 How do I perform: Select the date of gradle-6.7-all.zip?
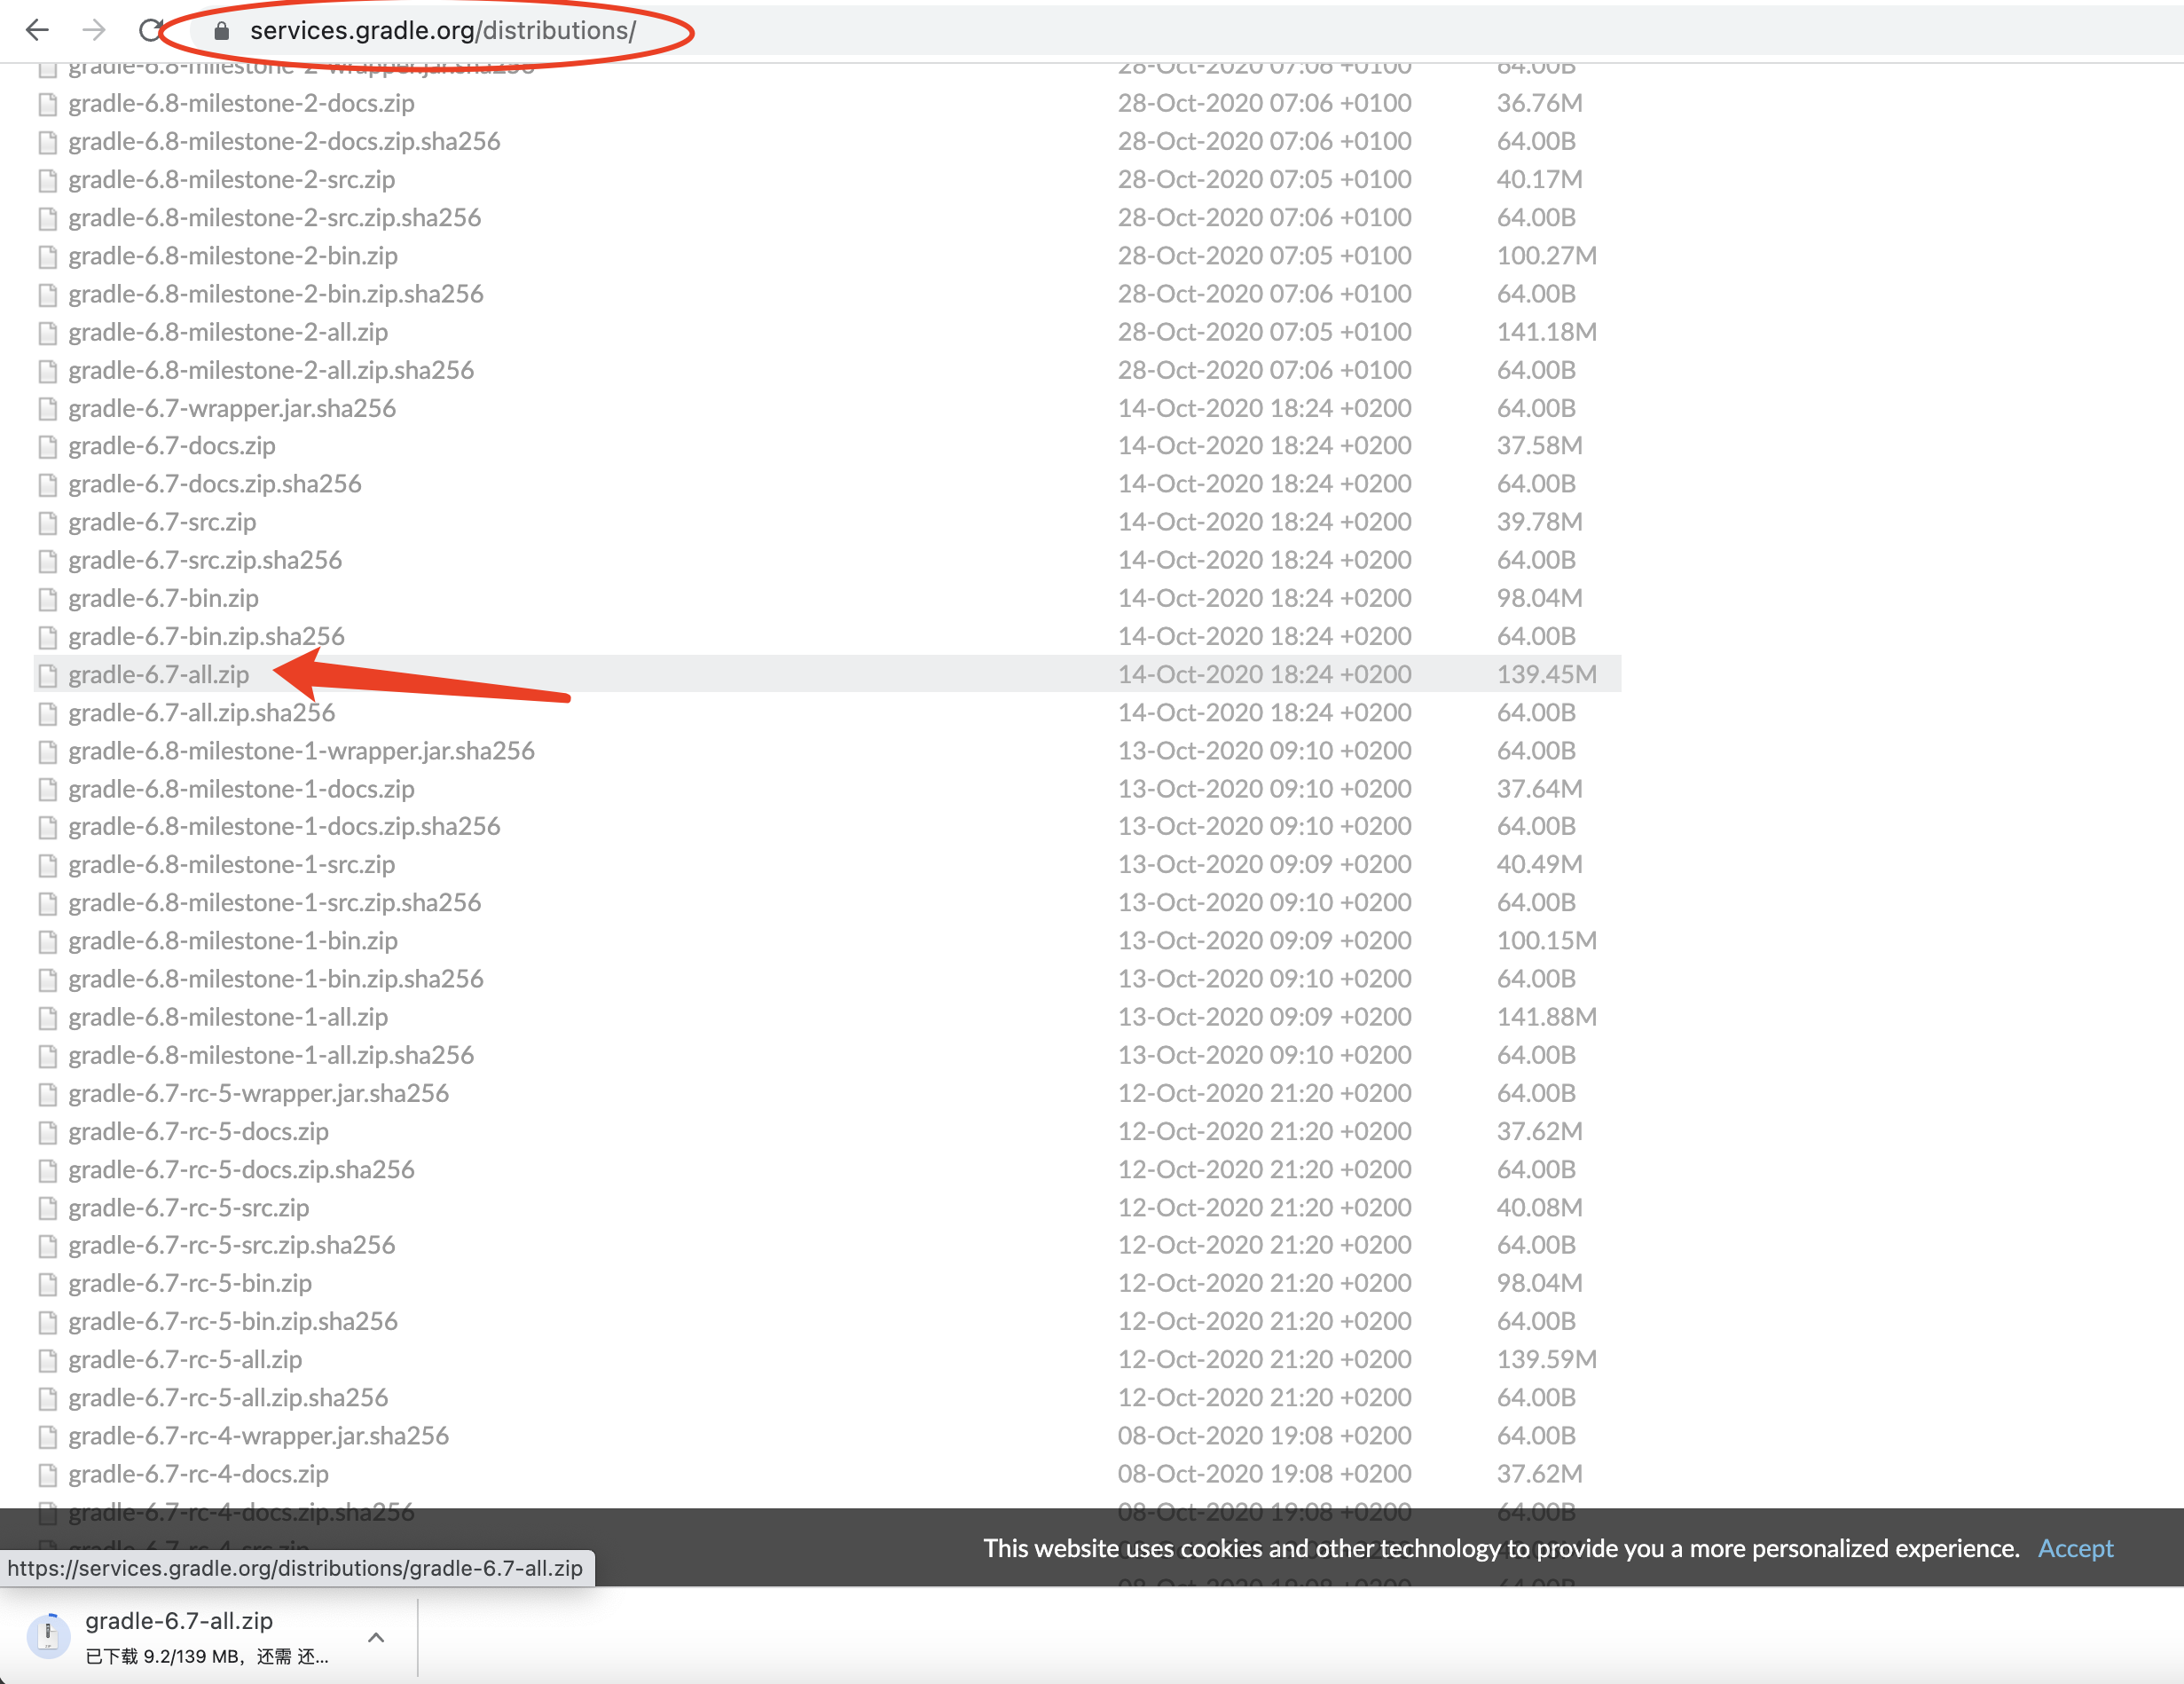click(x=1264, y=675)
